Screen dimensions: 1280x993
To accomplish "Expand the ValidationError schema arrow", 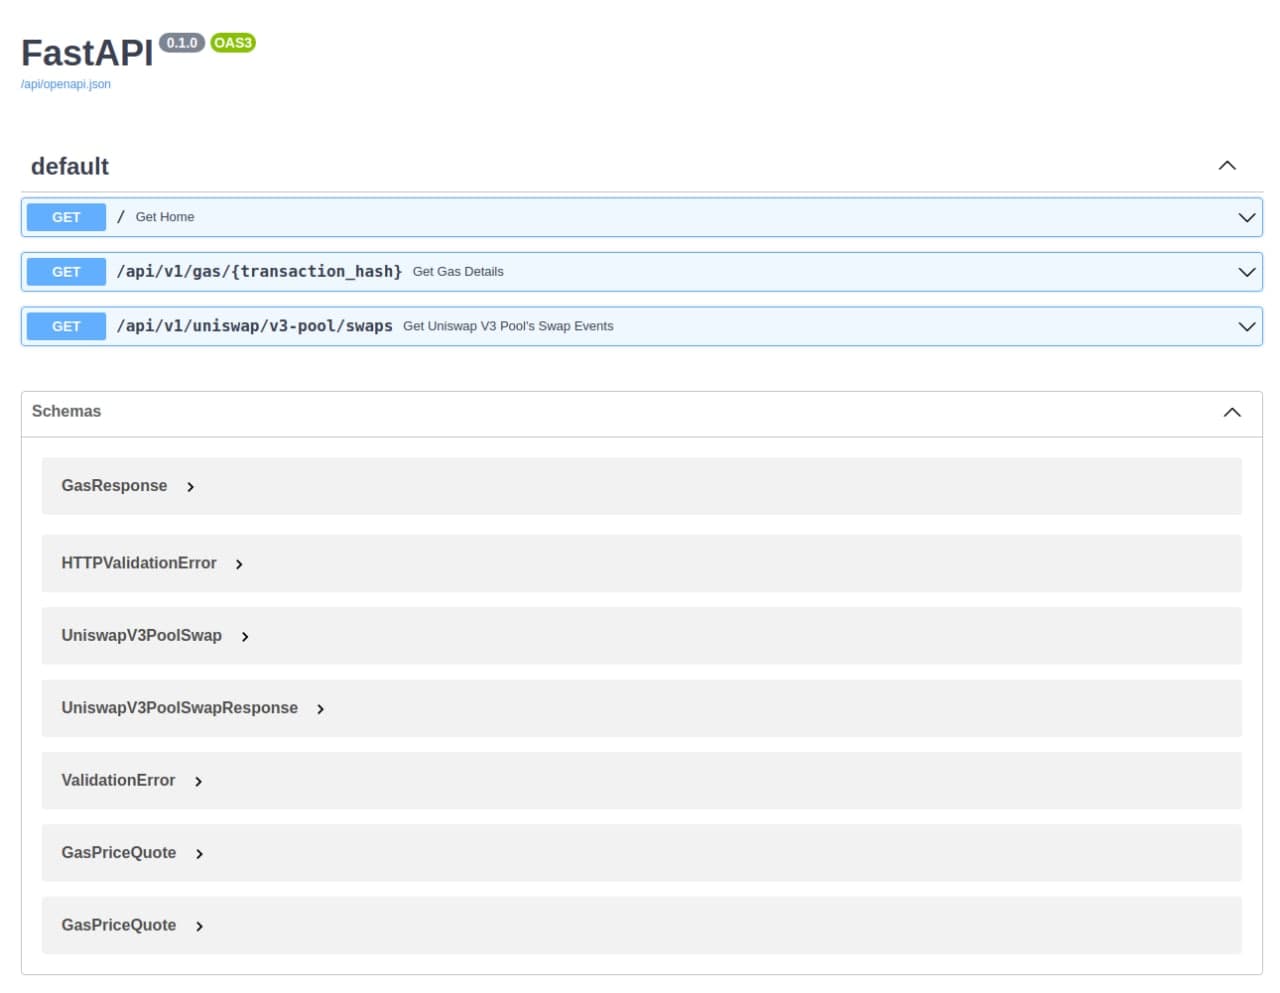I will (x=198, y=782).
